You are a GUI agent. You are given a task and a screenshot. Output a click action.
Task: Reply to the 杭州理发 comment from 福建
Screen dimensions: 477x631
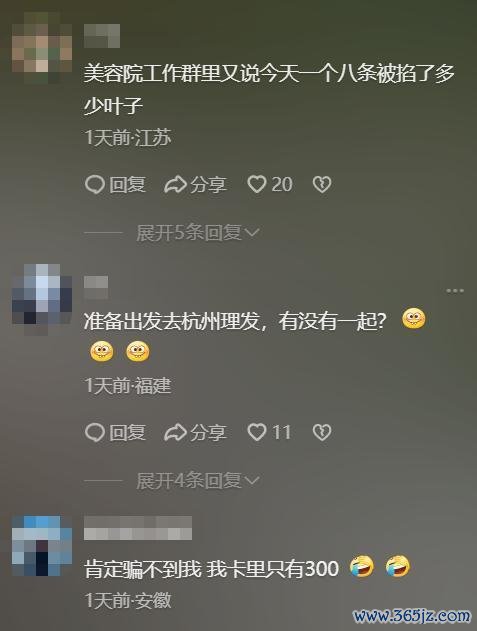(116, 433)
